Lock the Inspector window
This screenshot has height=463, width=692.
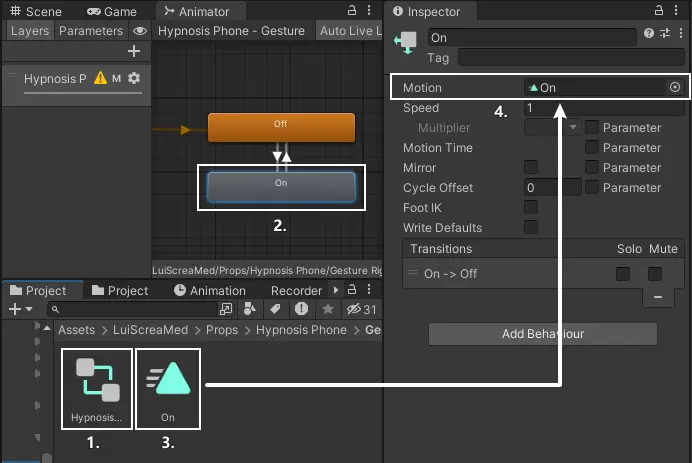(x=659, y=10)
